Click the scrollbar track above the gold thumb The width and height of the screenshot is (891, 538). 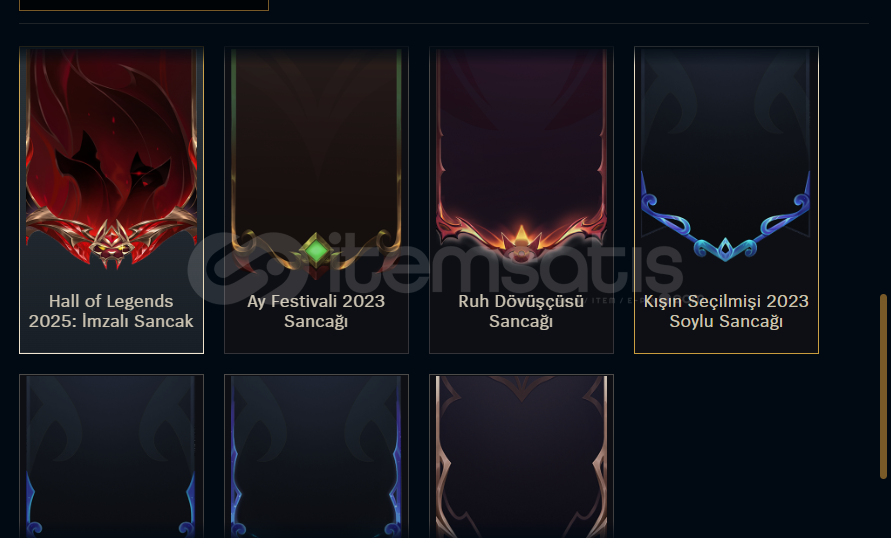point(883,147)
